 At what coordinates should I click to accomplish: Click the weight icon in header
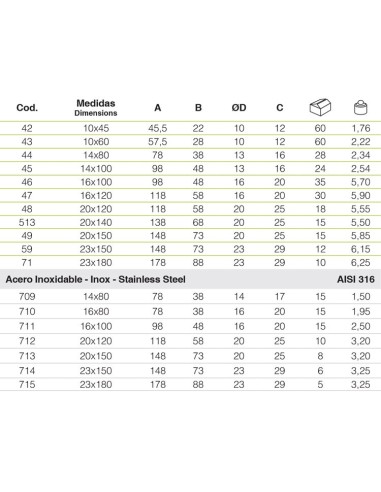pos(360,107)
